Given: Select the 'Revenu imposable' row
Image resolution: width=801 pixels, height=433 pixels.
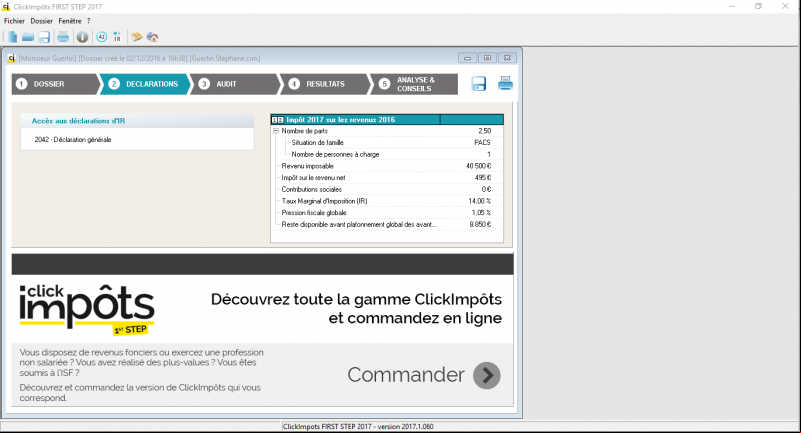Looking at the screenshot, I should (387, 166).
